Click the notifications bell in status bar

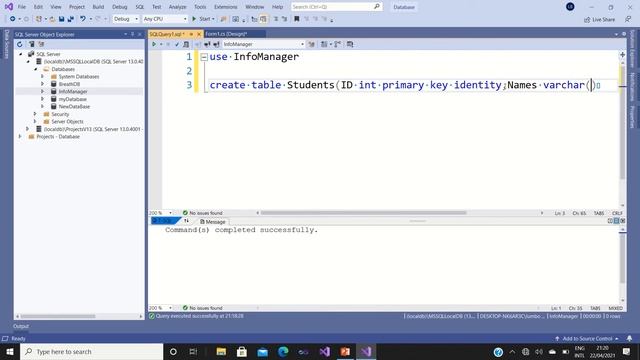click(629, 338)
